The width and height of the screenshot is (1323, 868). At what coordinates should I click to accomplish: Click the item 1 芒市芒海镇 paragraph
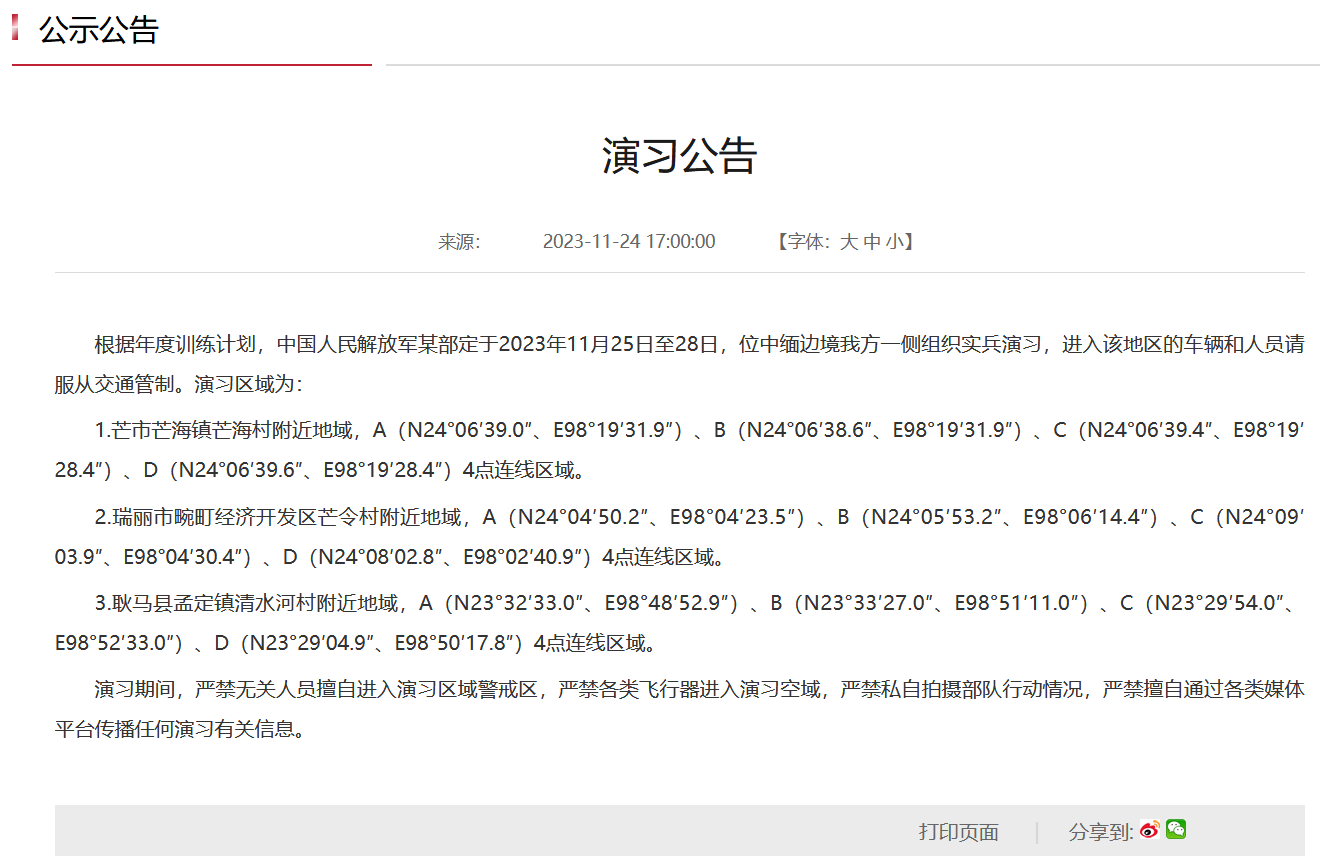680,450
